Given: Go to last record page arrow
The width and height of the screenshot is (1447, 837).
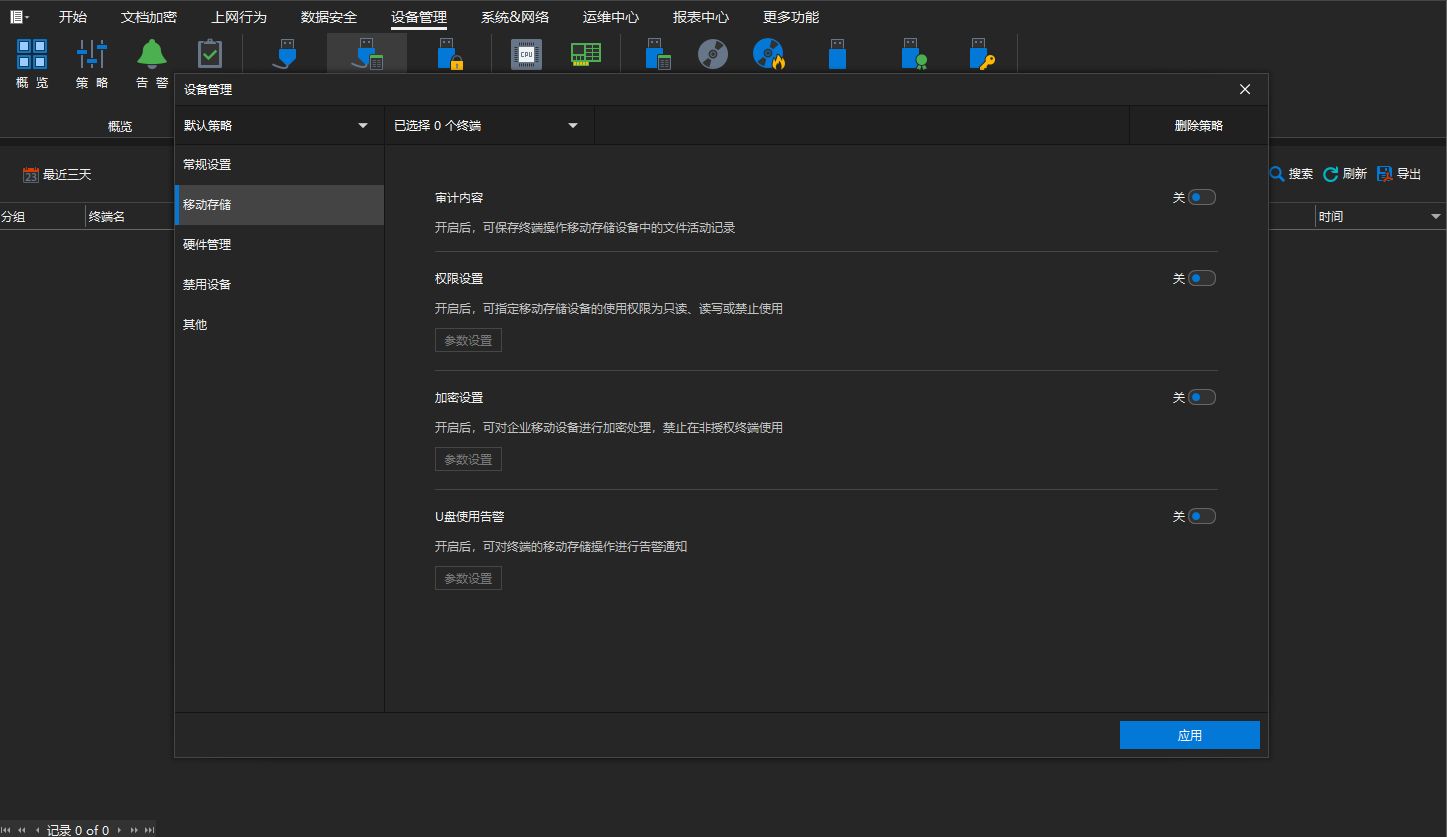Looking at the screenshot, I should [149, 830].
